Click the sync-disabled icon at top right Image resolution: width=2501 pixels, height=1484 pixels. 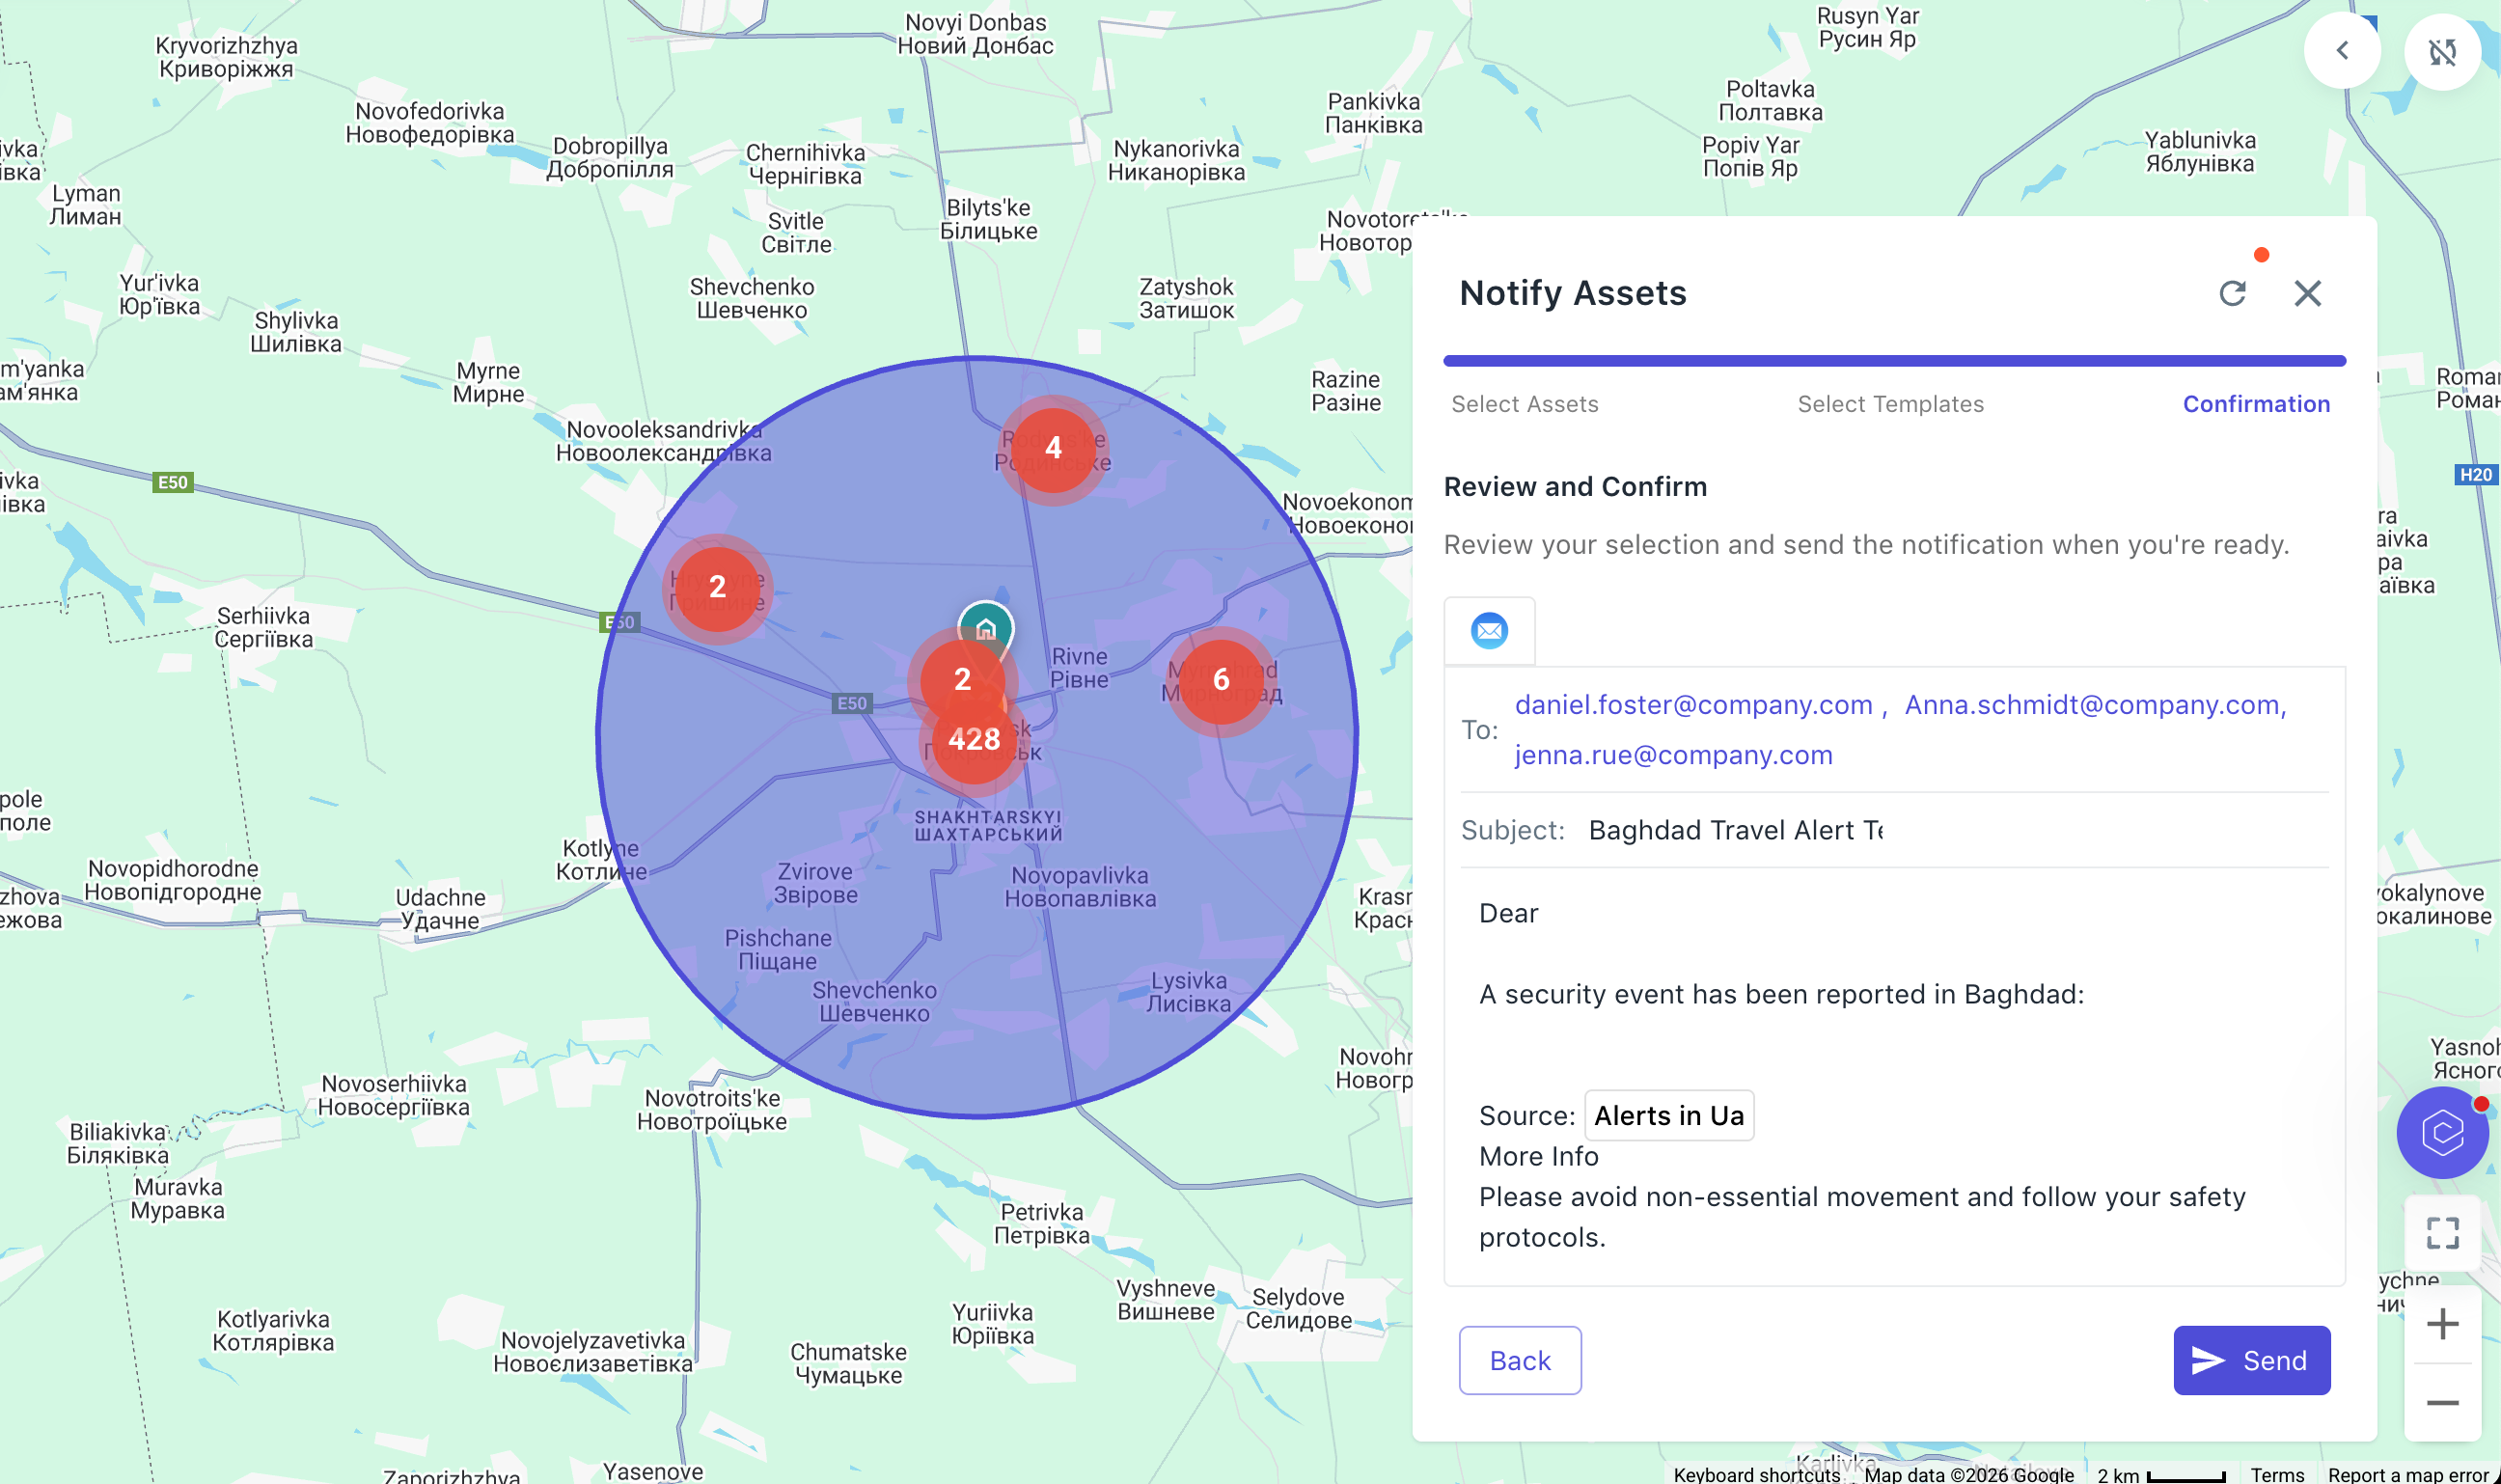point(2442,52)
